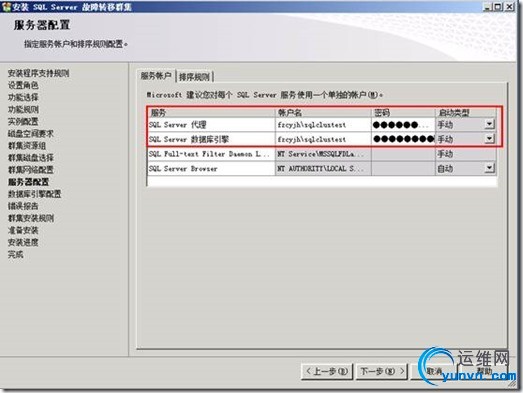Screen dimensions: 523x393
Task: Click the 帮助 help button
Action: click(x=484, y=371)
